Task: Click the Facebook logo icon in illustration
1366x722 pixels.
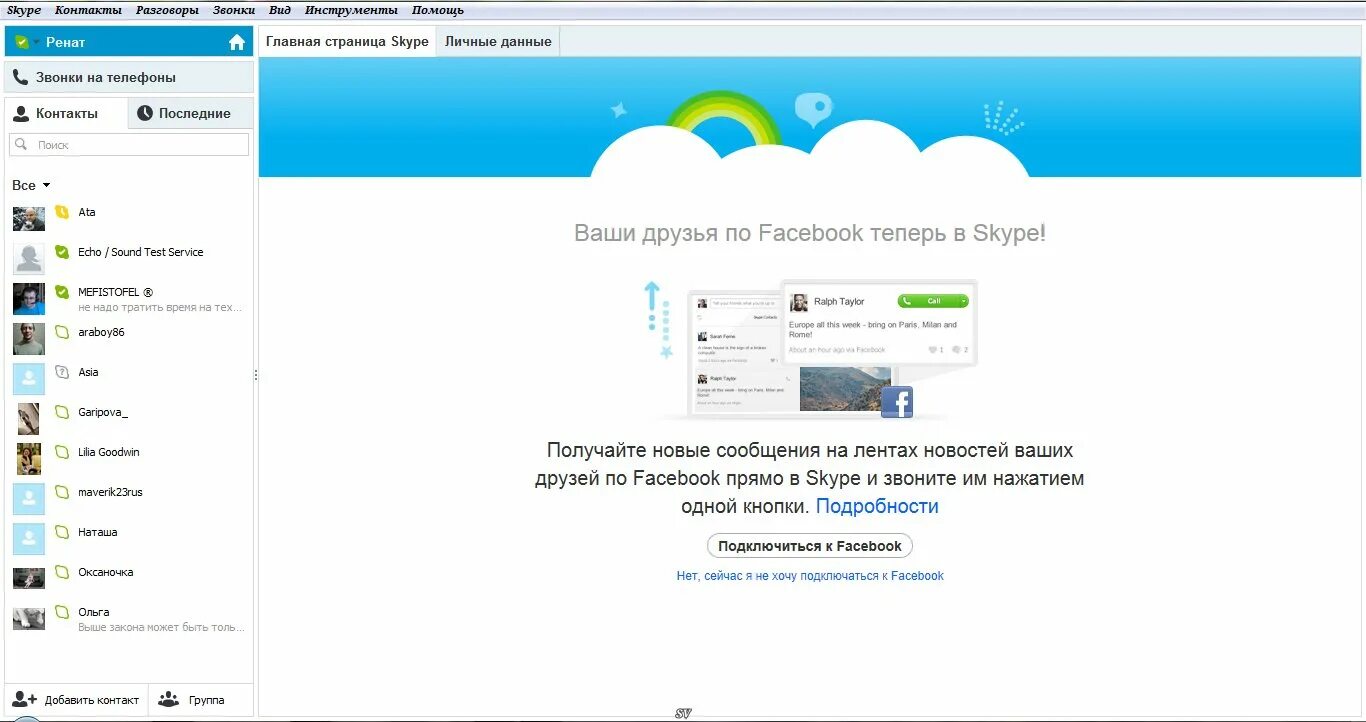Action: click(897, 402)
